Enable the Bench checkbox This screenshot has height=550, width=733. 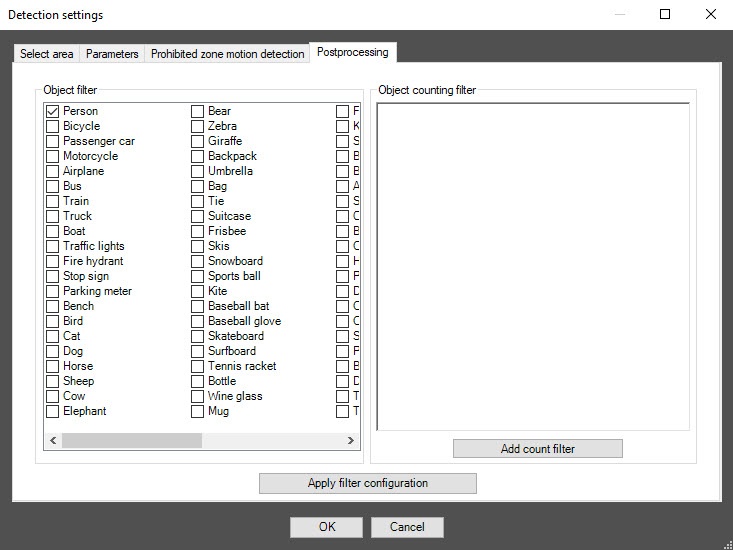[52, 306]
